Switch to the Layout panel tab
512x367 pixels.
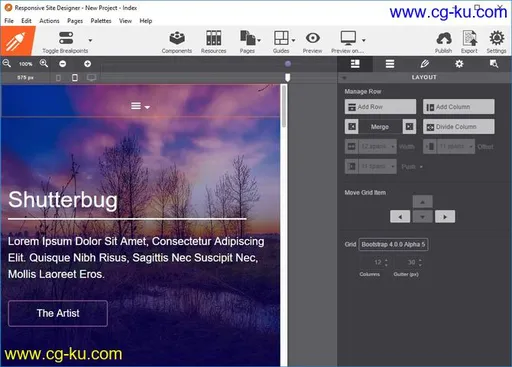pyautogui.click(x=355, y=64)
